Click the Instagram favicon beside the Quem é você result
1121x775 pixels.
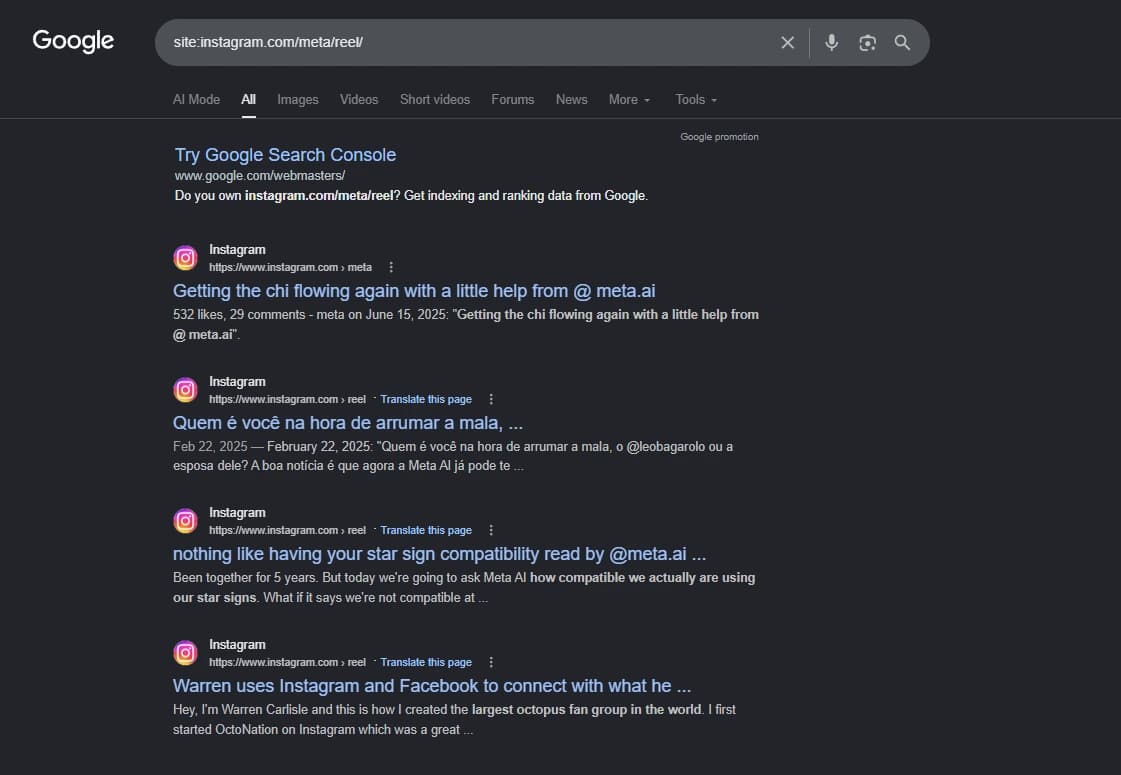point(185,390)
